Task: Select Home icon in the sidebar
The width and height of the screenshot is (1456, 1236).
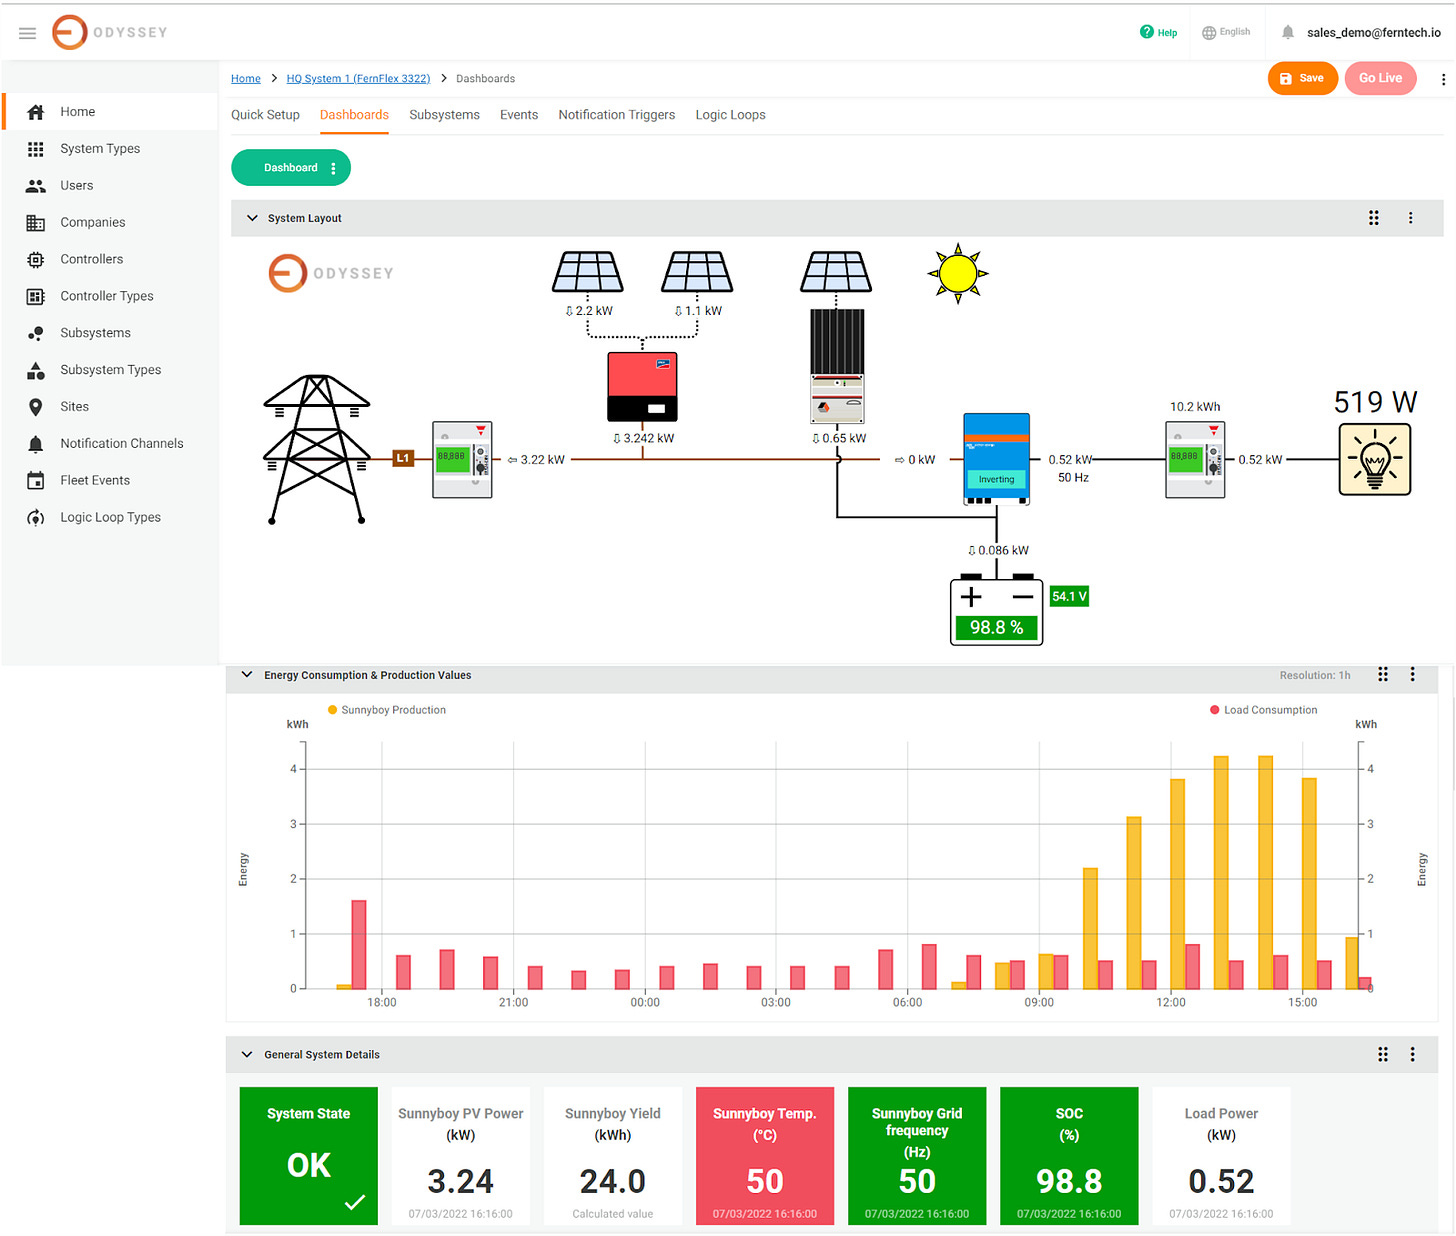Action: [x=36, y=112]
